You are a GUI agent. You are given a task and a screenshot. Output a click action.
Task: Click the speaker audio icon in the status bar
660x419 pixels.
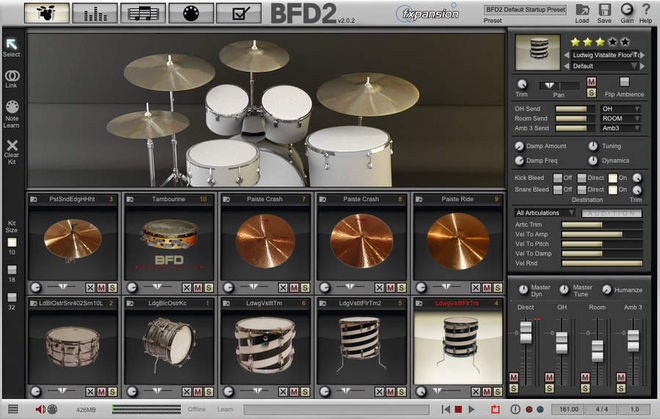pyautogui.click(x=40, y=409)
